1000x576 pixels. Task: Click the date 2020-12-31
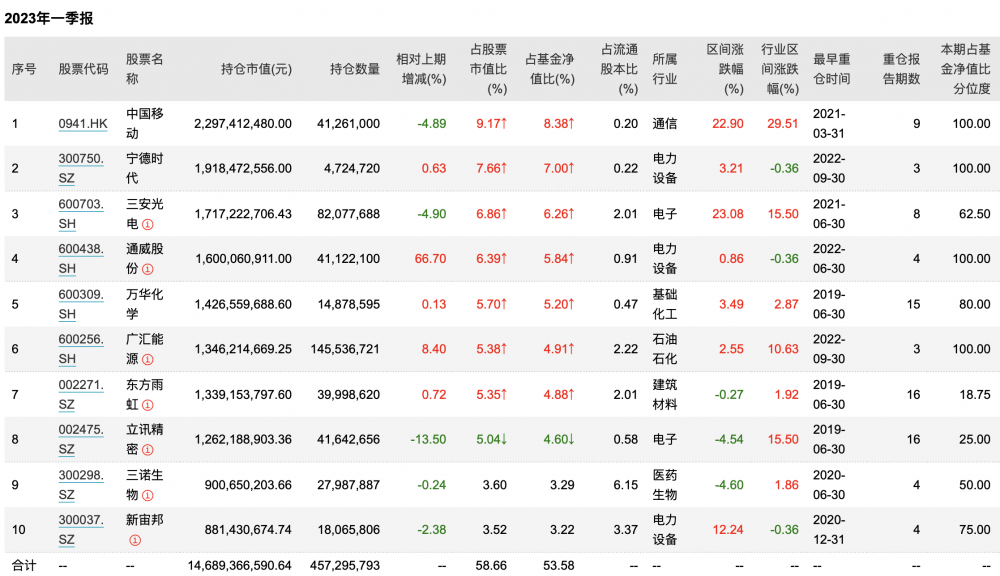click(x=829, y=529)
